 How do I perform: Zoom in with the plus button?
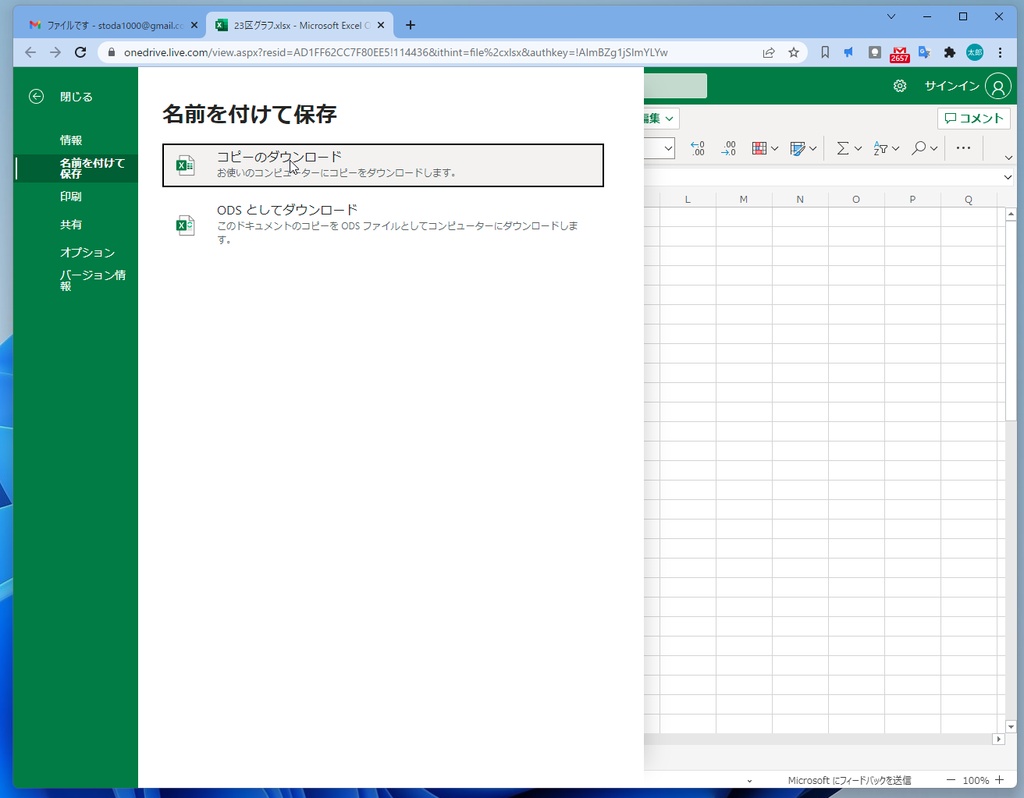[1000, 780]
